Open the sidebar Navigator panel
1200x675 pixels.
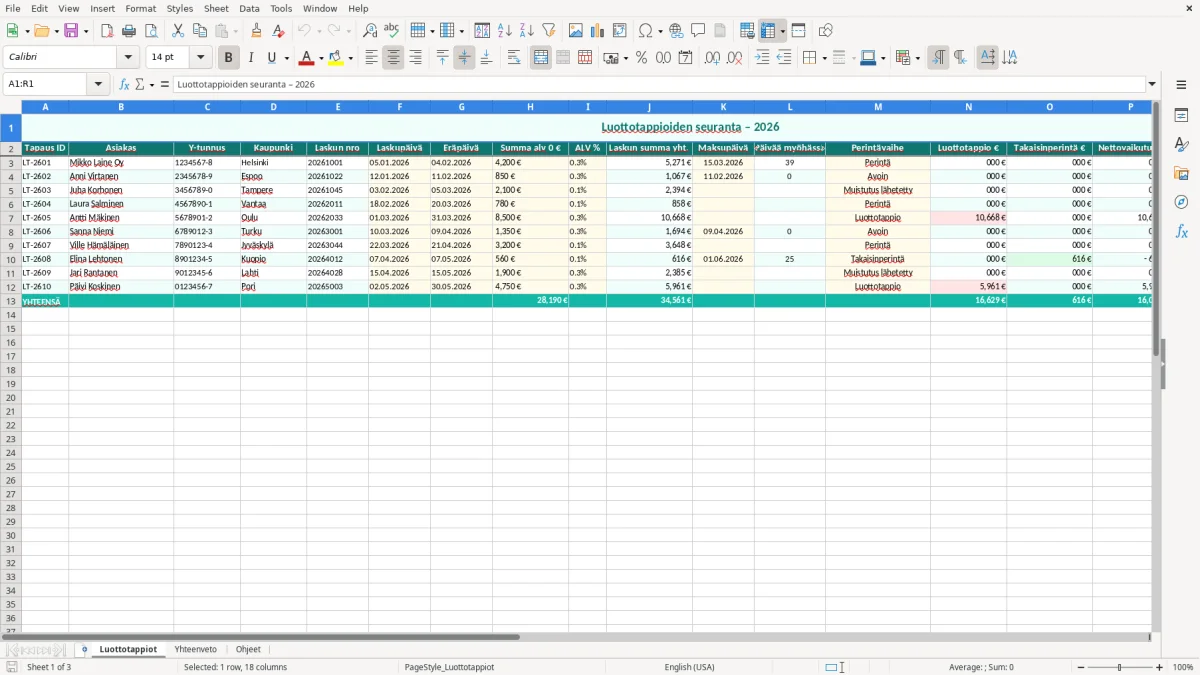click(x=1181, y=202)
